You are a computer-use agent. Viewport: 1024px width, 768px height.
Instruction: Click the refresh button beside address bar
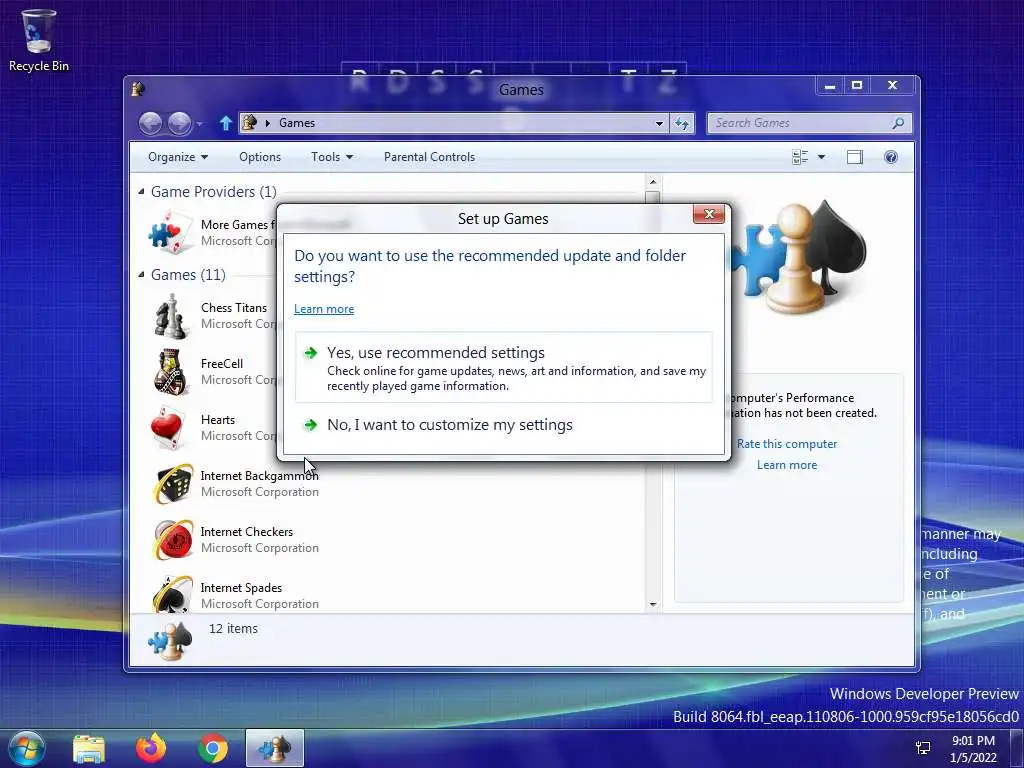[x=682, y=123]
